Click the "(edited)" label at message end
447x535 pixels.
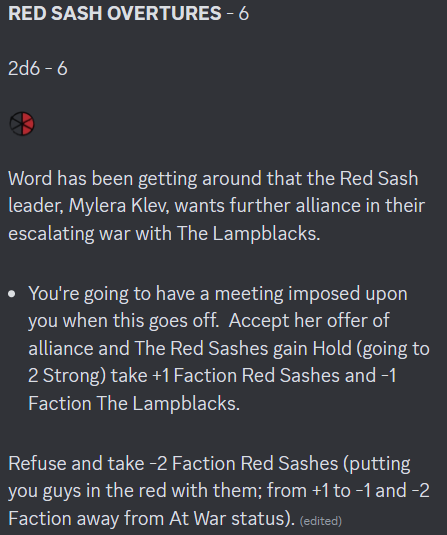click(x=320, y=521)
